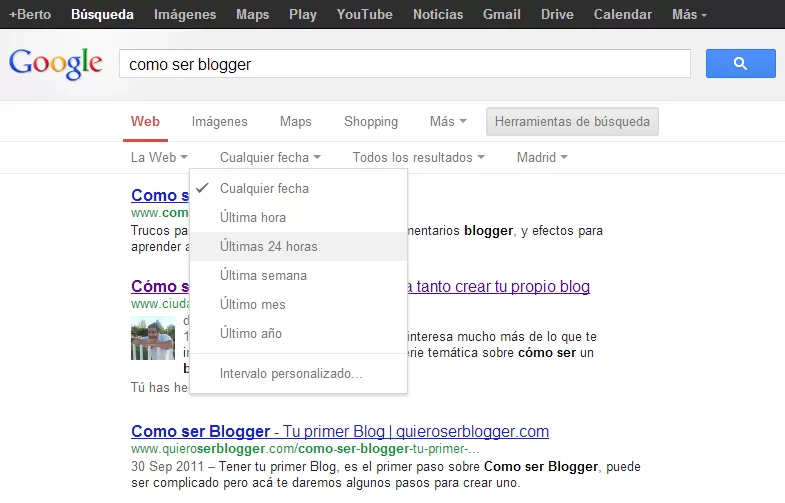Choose Última semana option

(298, 276)
